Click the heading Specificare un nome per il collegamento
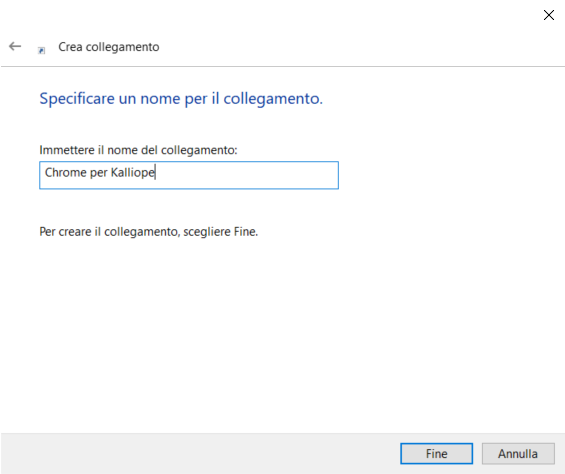This screenshot has height=474, width=565. tap(181, 98)
